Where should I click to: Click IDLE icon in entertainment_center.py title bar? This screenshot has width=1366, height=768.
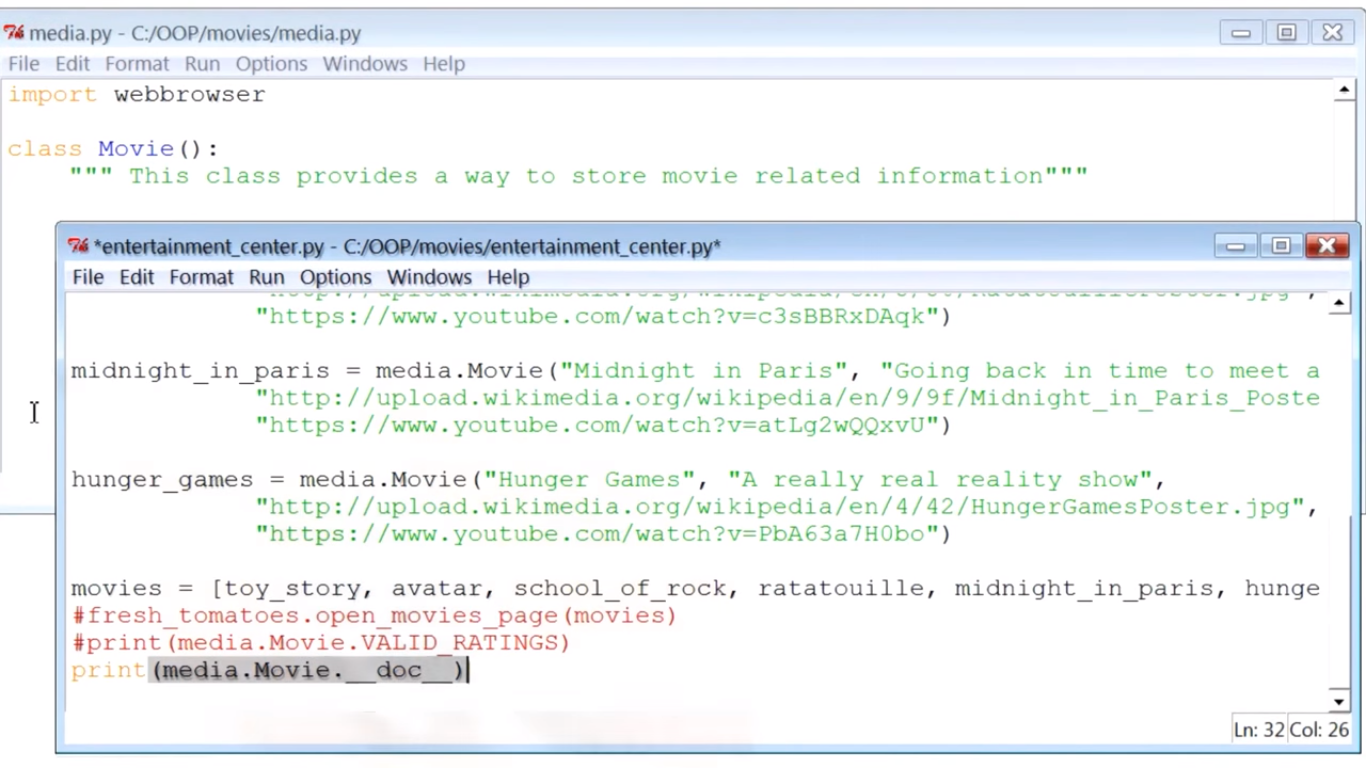(x=78, y=246)
